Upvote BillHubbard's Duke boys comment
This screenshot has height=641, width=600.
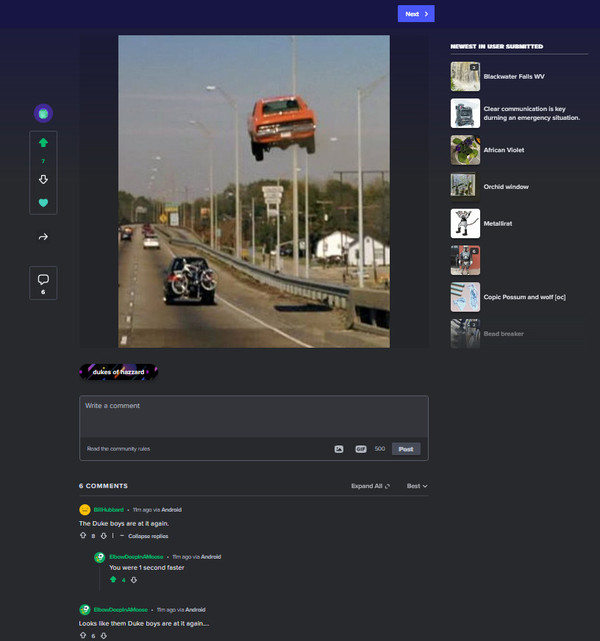tap(83, 536)
